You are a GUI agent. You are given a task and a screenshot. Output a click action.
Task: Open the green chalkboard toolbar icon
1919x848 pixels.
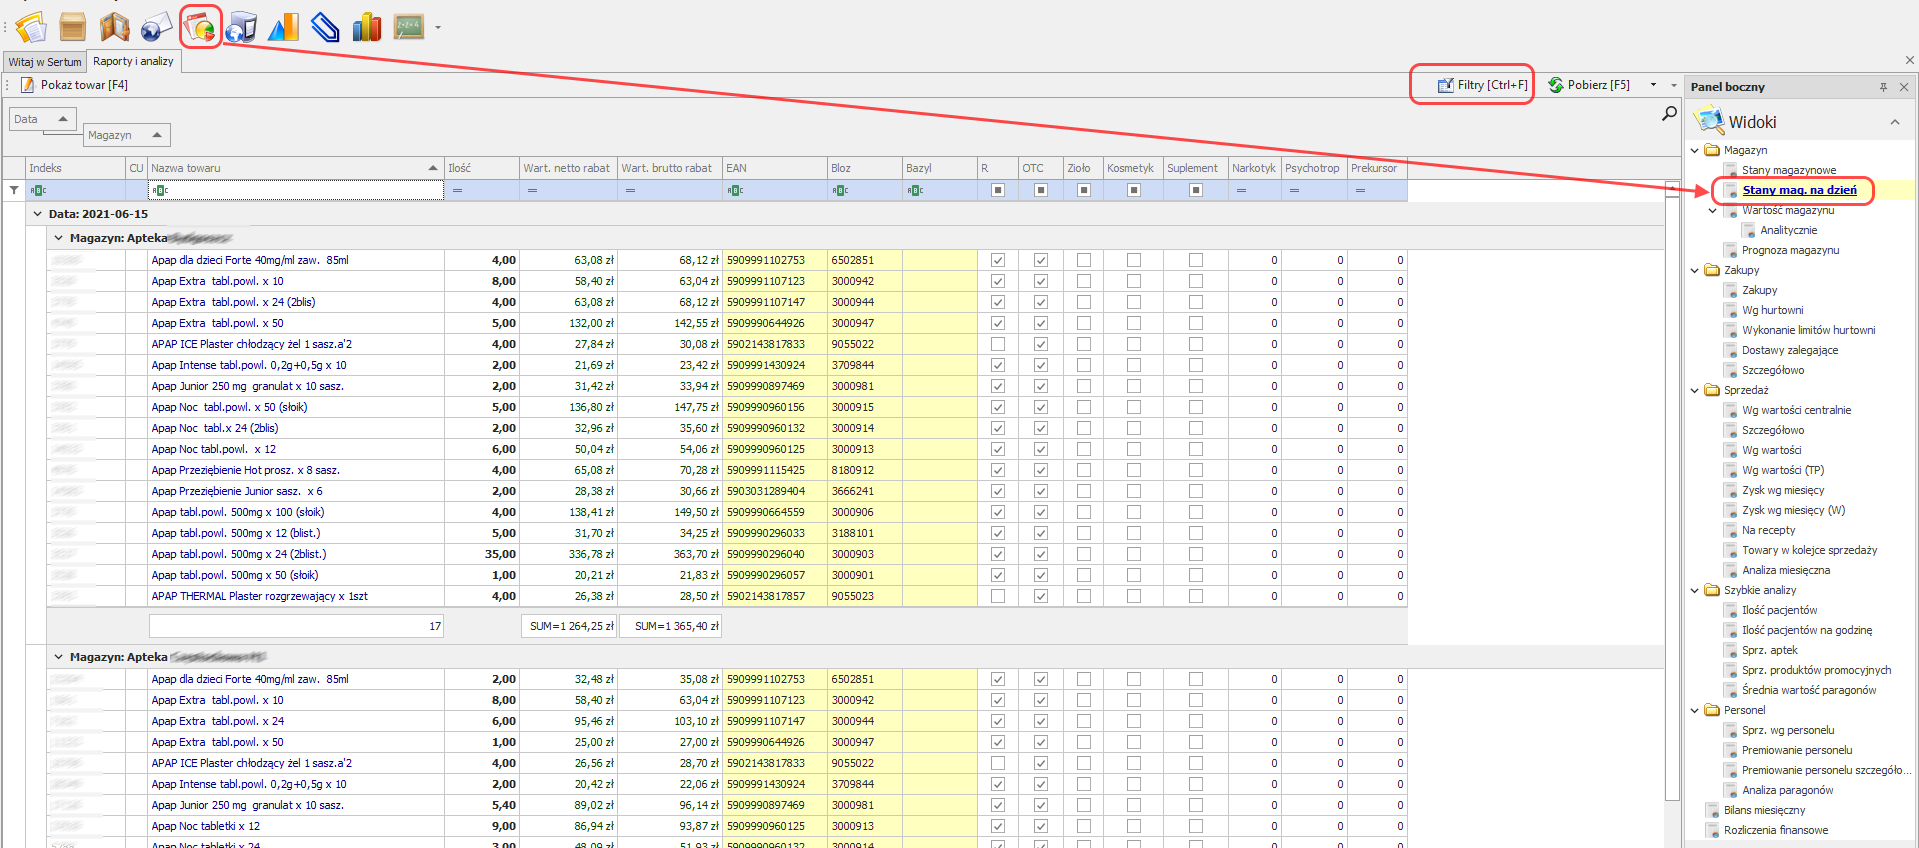pos(408,27)
